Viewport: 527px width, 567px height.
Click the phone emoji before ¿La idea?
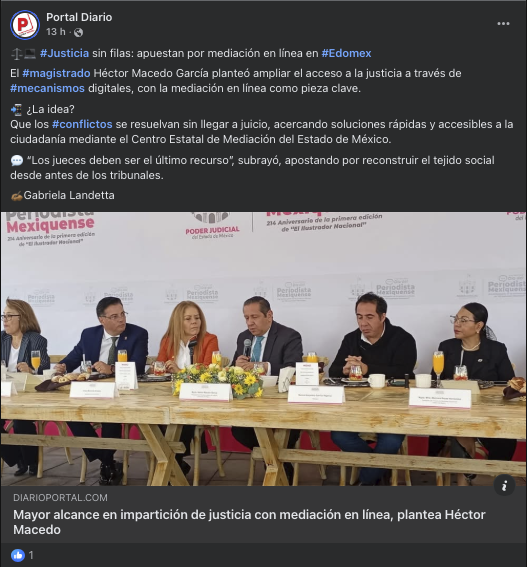click(16, 109)
